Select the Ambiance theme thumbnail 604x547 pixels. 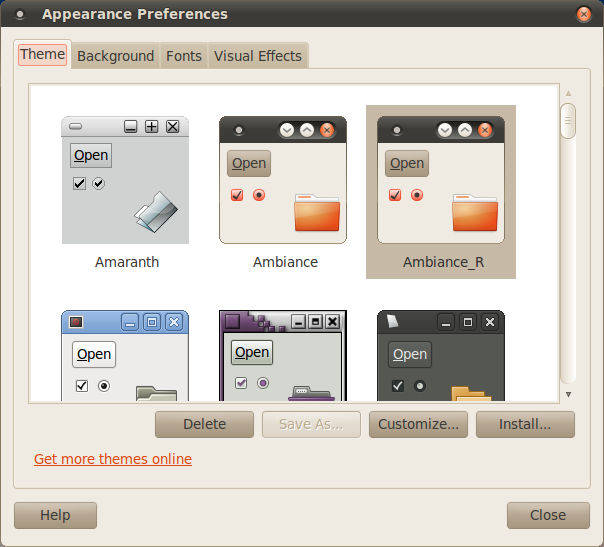(283, 180)
